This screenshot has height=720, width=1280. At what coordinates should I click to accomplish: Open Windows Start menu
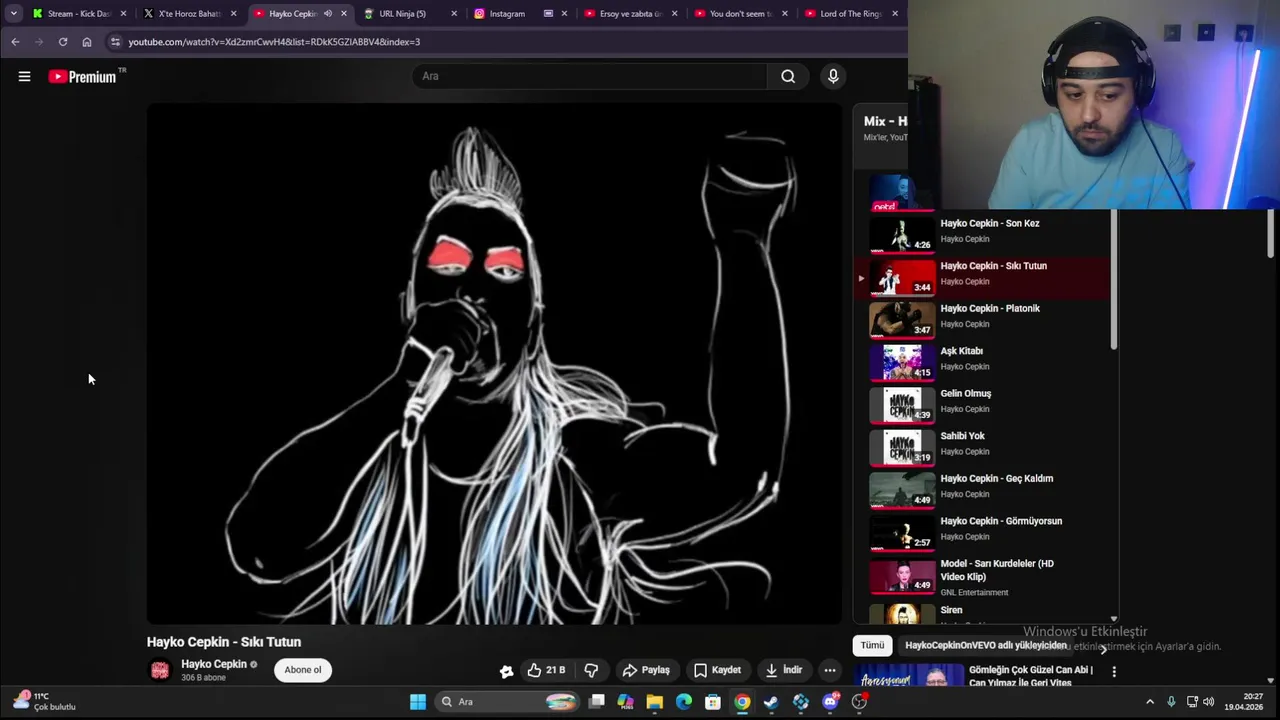coord(418,702)
